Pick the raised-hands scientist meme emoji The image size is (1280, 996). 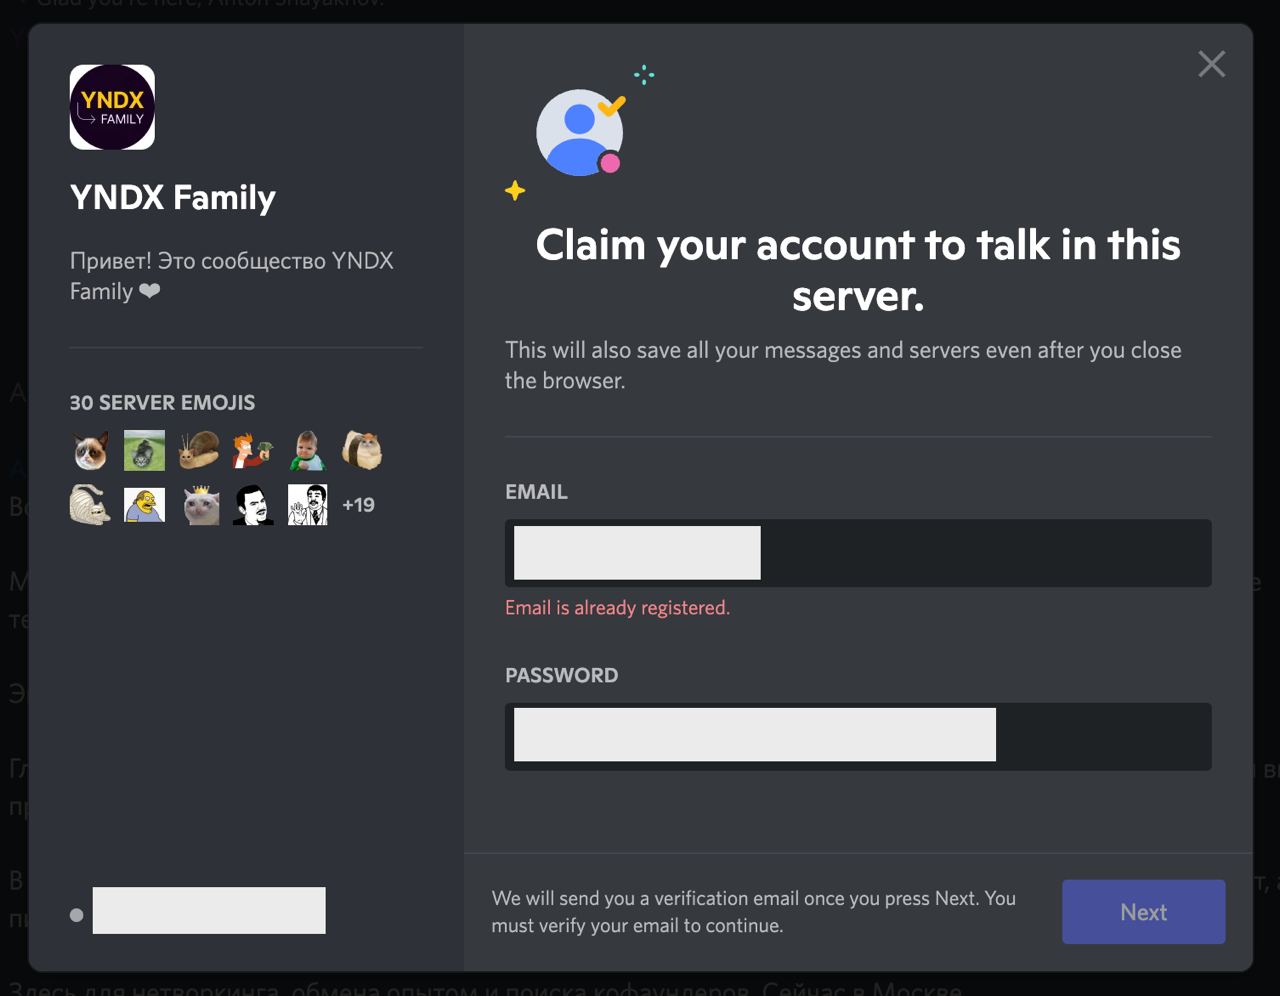(308, 505)
